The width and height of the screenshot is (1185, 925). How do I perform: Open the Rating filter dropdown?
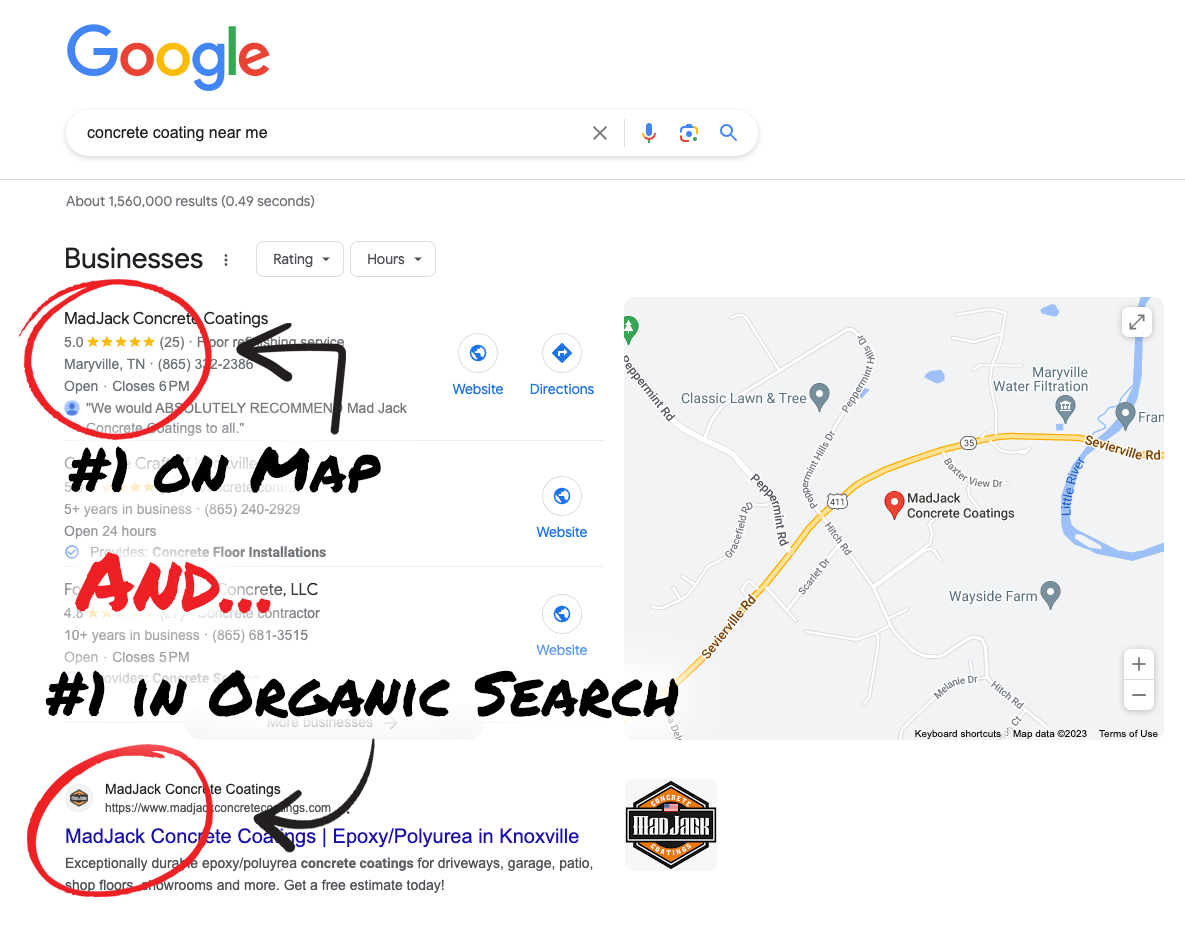(300, 259)
